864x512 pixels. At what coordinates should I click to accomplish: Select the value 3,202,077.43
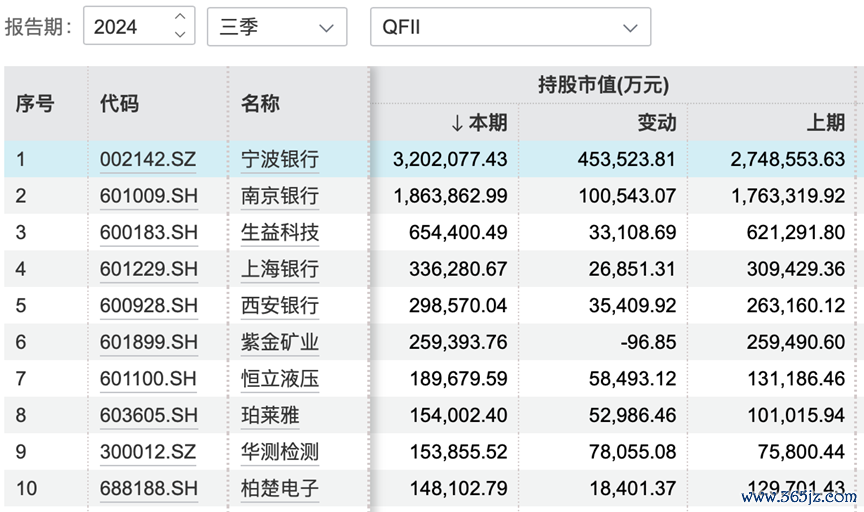(450, 159)
